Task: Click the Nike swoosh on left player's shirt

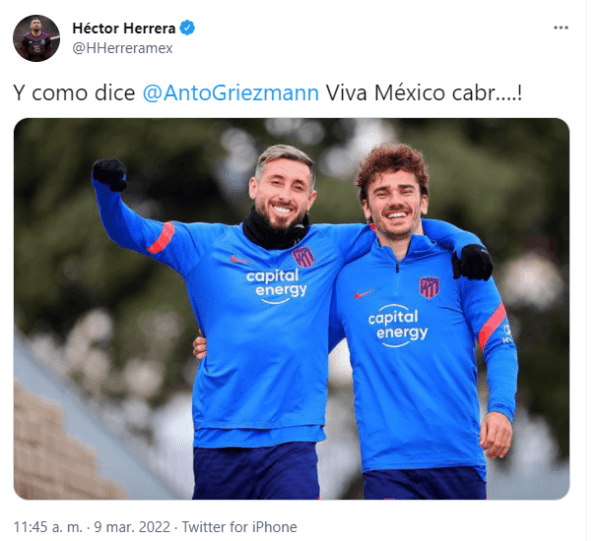Action: coord(240,260)
